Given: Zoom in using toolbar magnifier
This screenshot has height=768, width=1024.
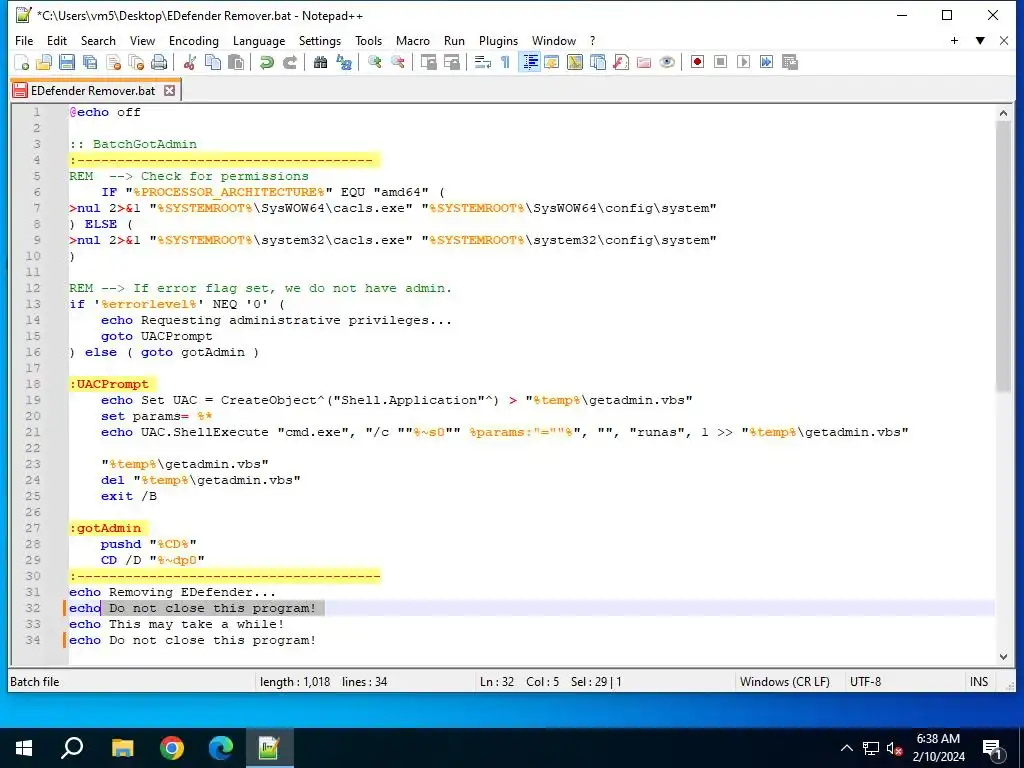Looking at the screenshot, I should click(375, 62).
